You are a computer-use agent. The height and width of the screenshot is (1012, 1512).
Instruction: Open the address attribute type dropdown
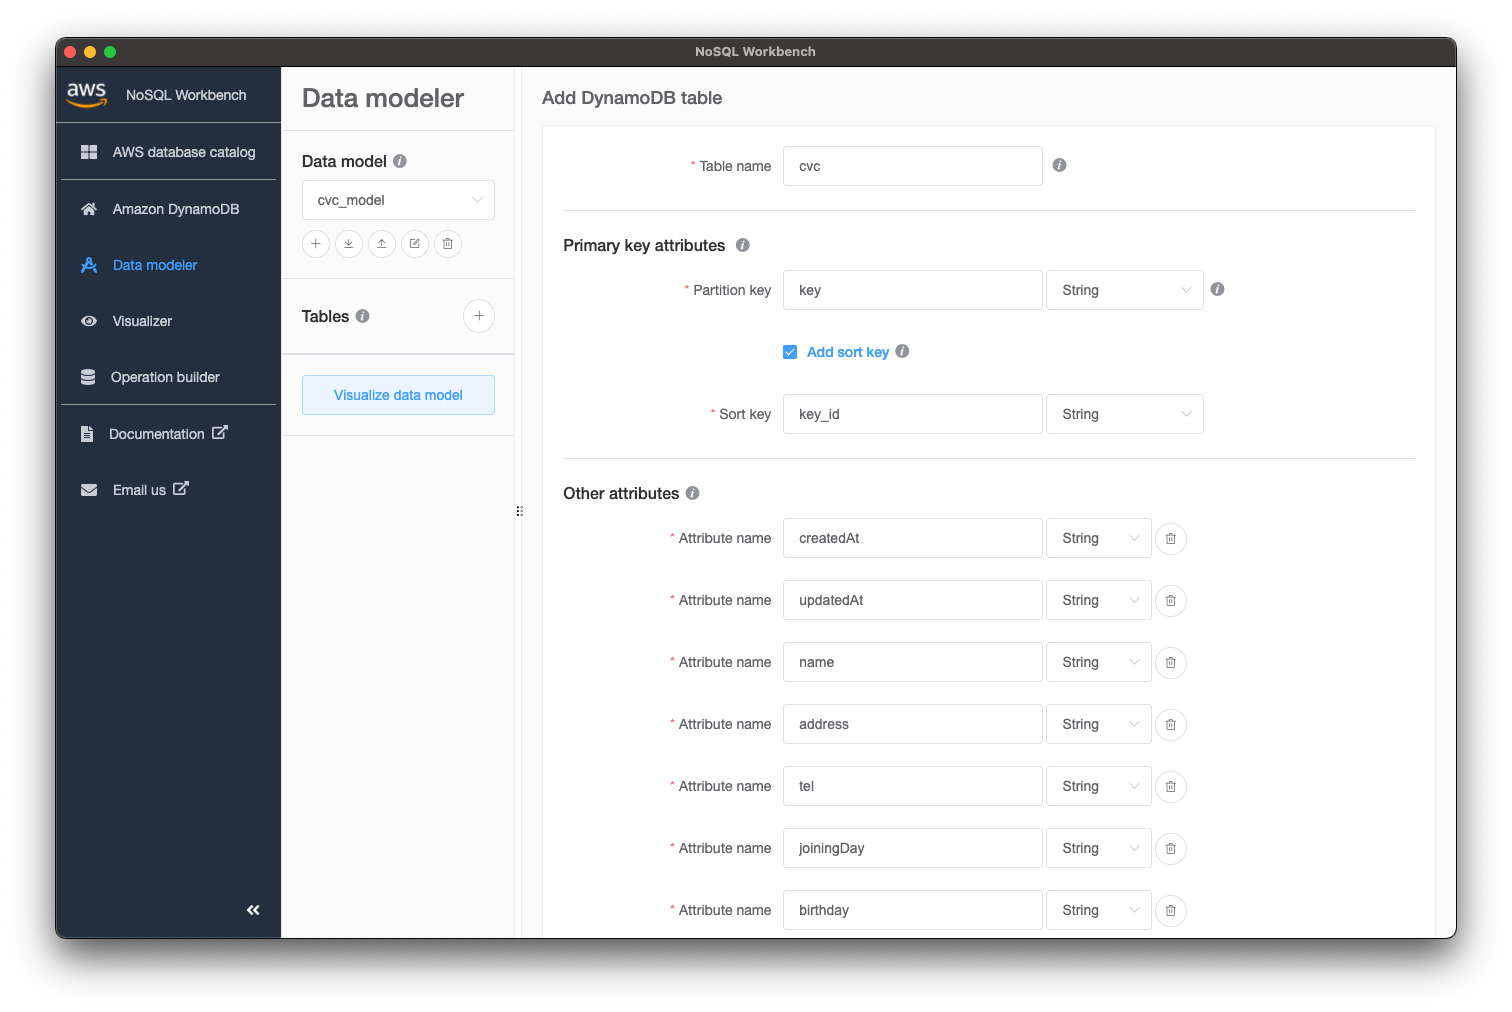[x=1099, y=724]
